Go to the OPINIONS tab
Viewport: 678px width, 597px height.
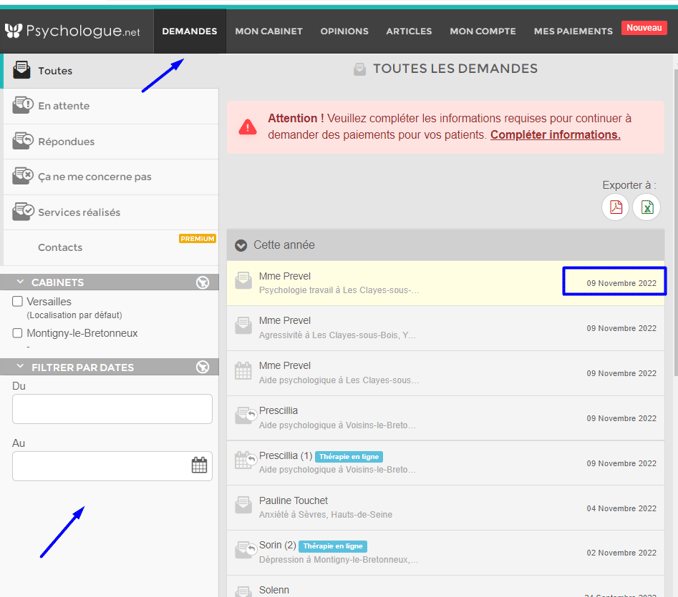point(344,31)
